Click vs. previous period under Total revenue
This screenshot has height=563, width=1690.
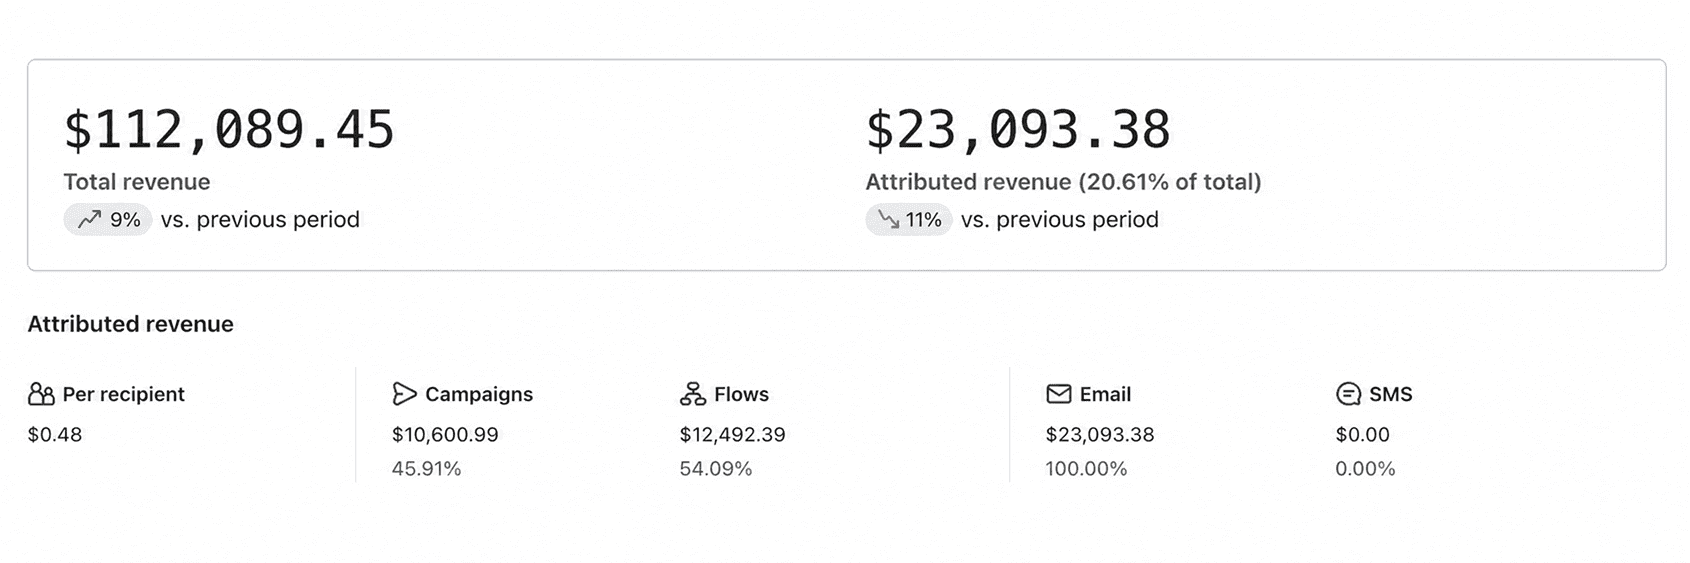[x=260, y=219]
